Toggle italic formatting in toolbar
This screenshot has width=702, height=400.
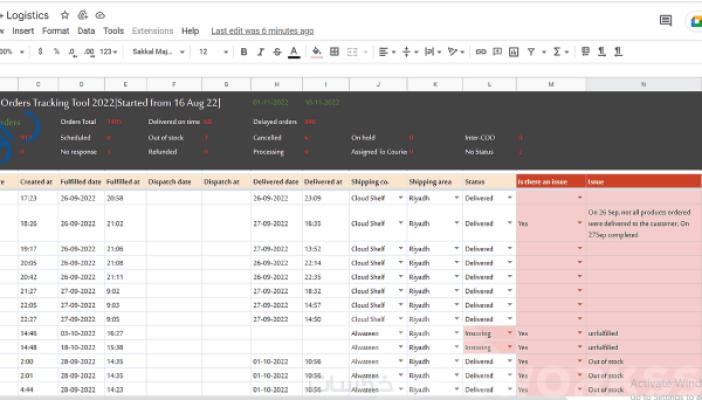click(x=261, y=52)
